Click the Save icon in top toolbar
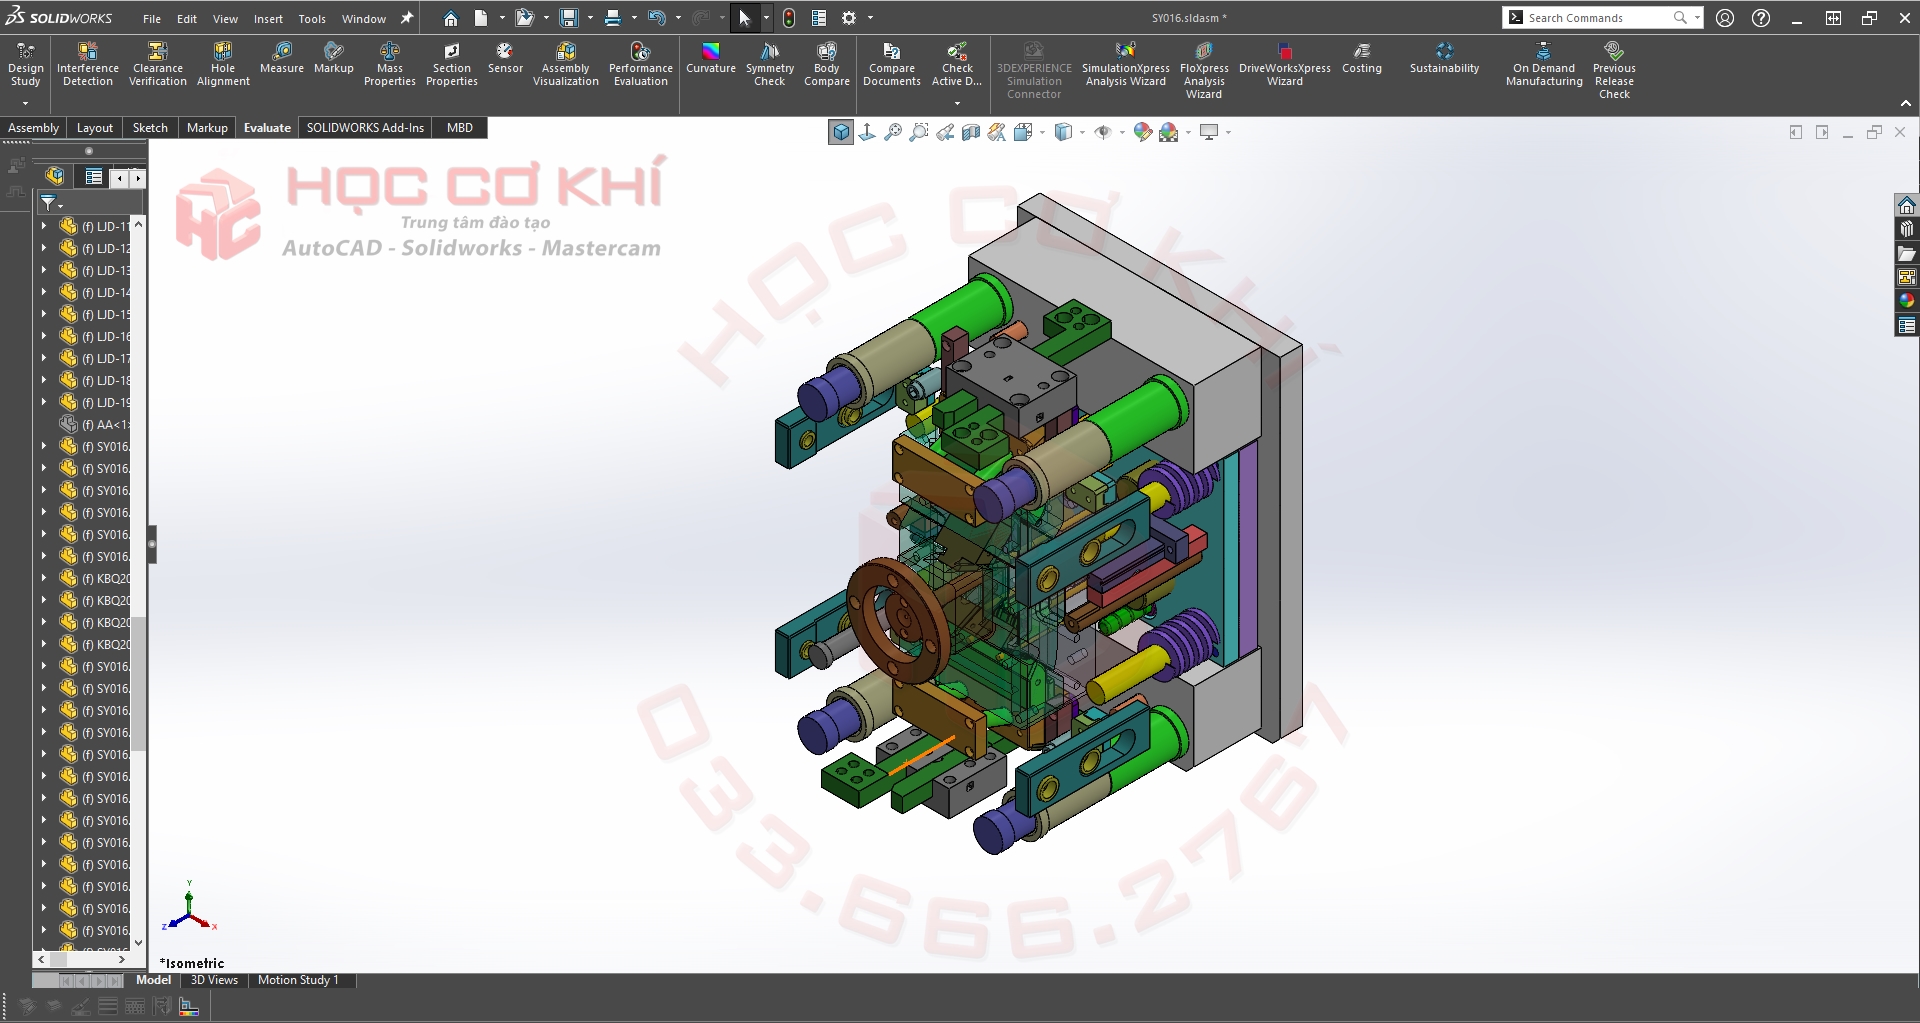 coord(569,18)
